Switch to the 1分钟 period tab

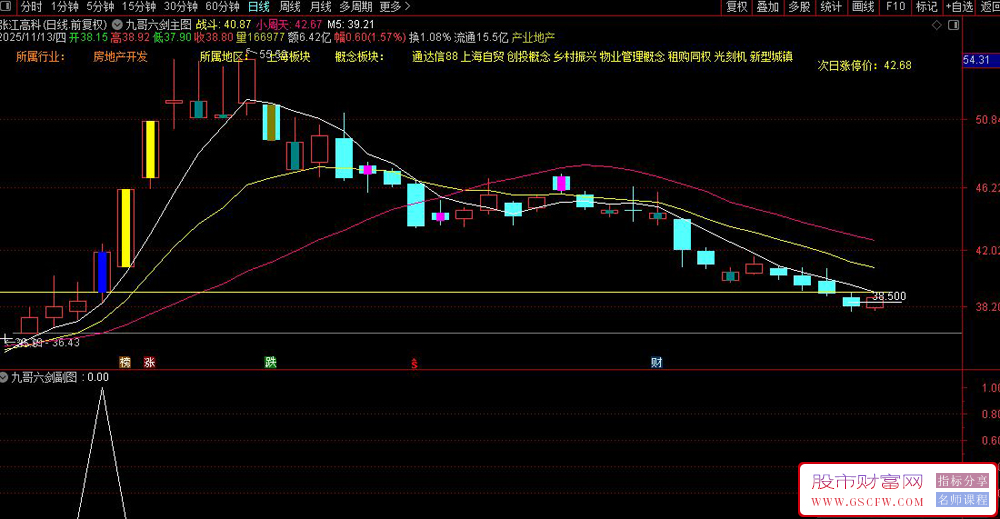coord(64,6)
